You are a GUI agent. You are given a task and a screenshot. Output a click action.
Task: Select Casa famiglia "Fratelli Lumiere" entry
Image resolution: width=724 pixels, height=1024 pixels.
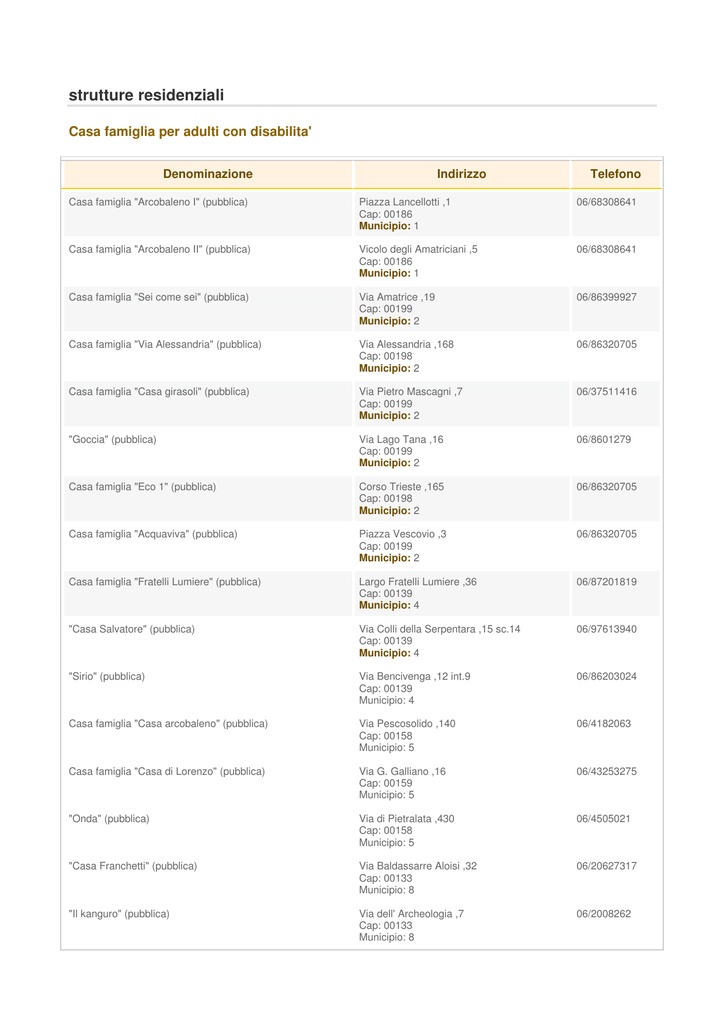point(165,582)
